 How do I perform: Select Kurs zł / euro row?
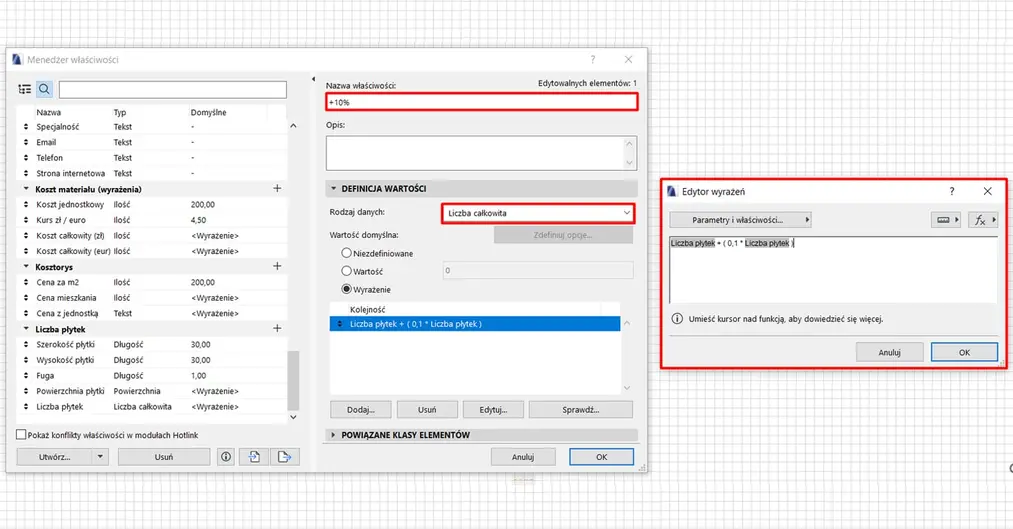click(152, 220)
